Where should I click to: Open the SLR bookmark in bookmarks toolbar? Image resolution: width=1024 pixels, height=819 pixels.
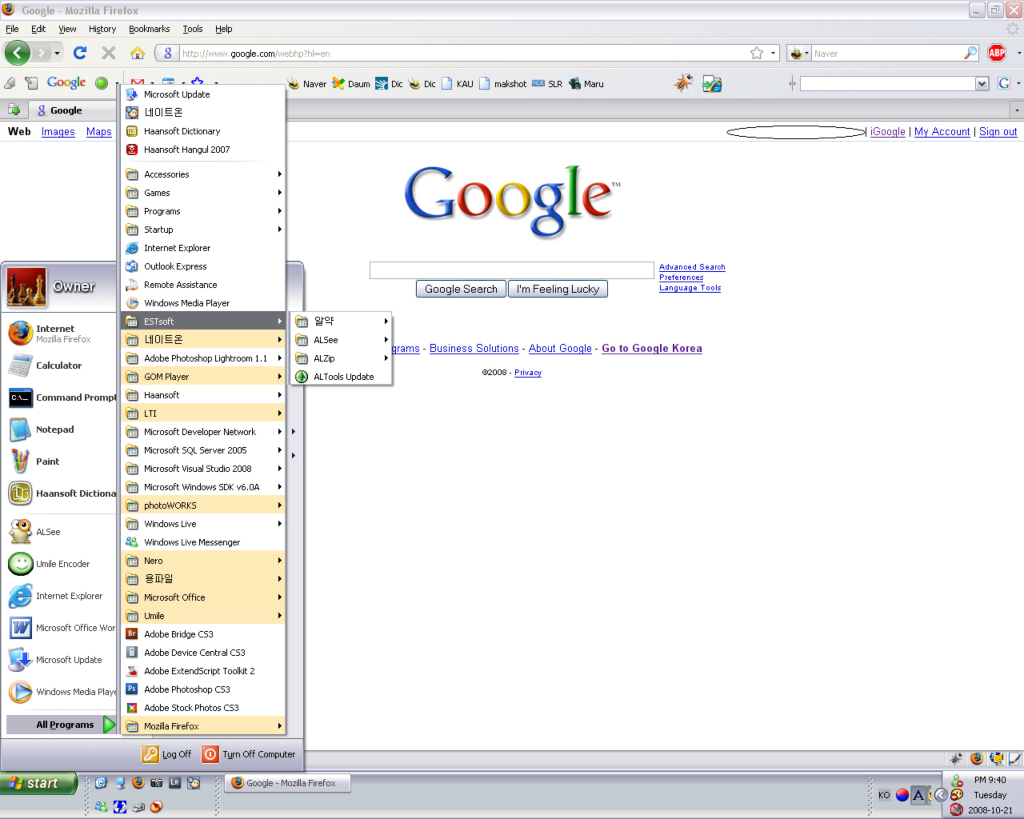tap(547, 84)
